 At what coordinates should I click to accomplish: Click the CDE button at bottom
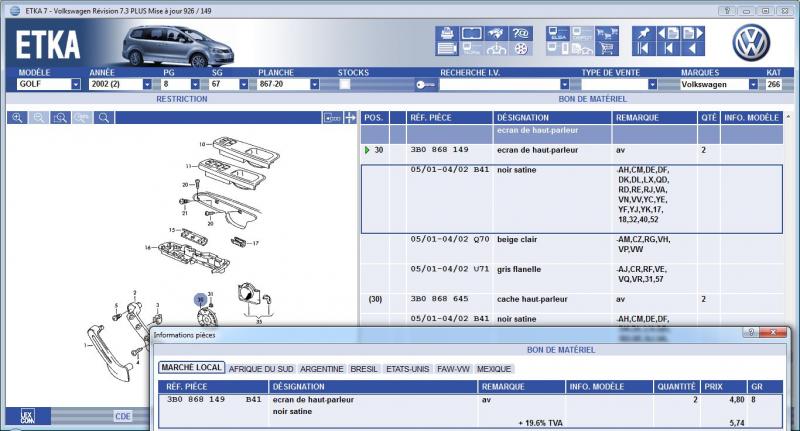pyautogui.click(x=122, y=416)
